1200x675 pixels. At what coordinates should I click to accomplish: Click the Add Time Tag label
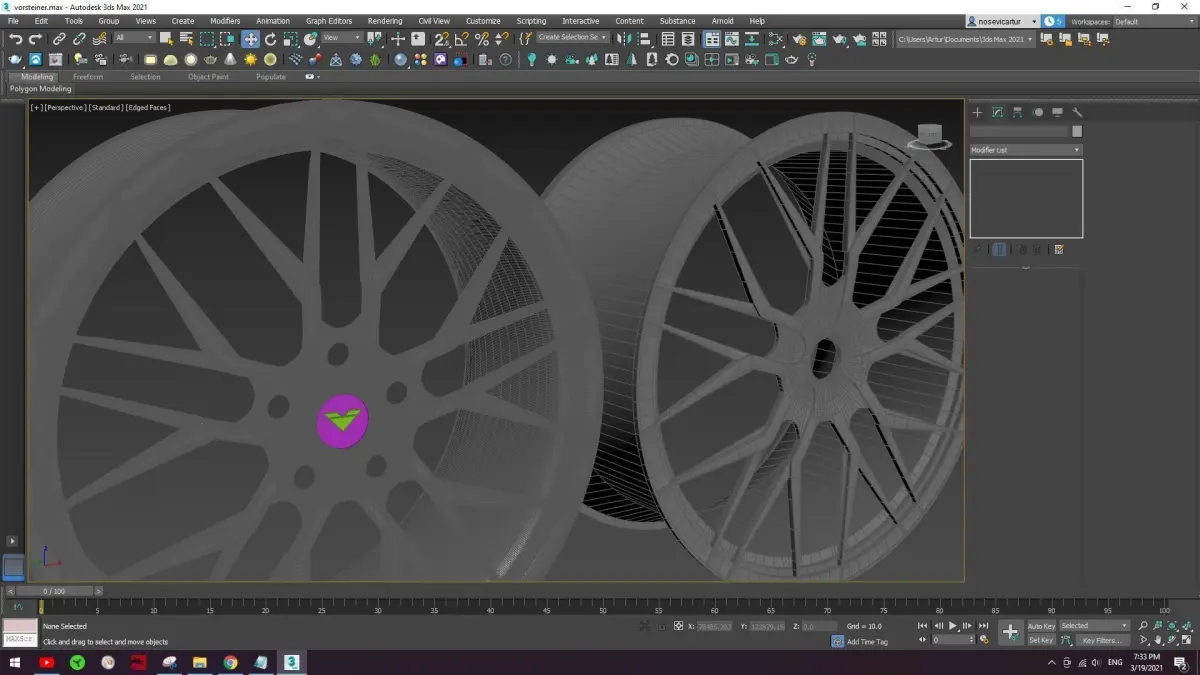867,642
